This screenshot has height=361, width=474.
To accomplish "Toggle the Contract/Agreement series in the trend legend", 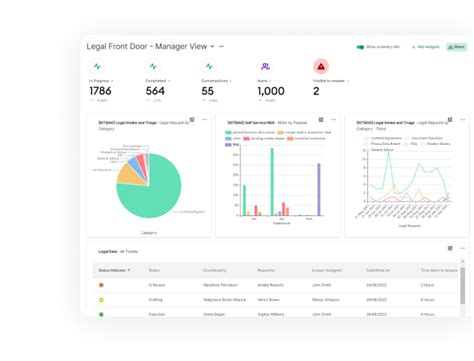I will [x=383, y=138].
